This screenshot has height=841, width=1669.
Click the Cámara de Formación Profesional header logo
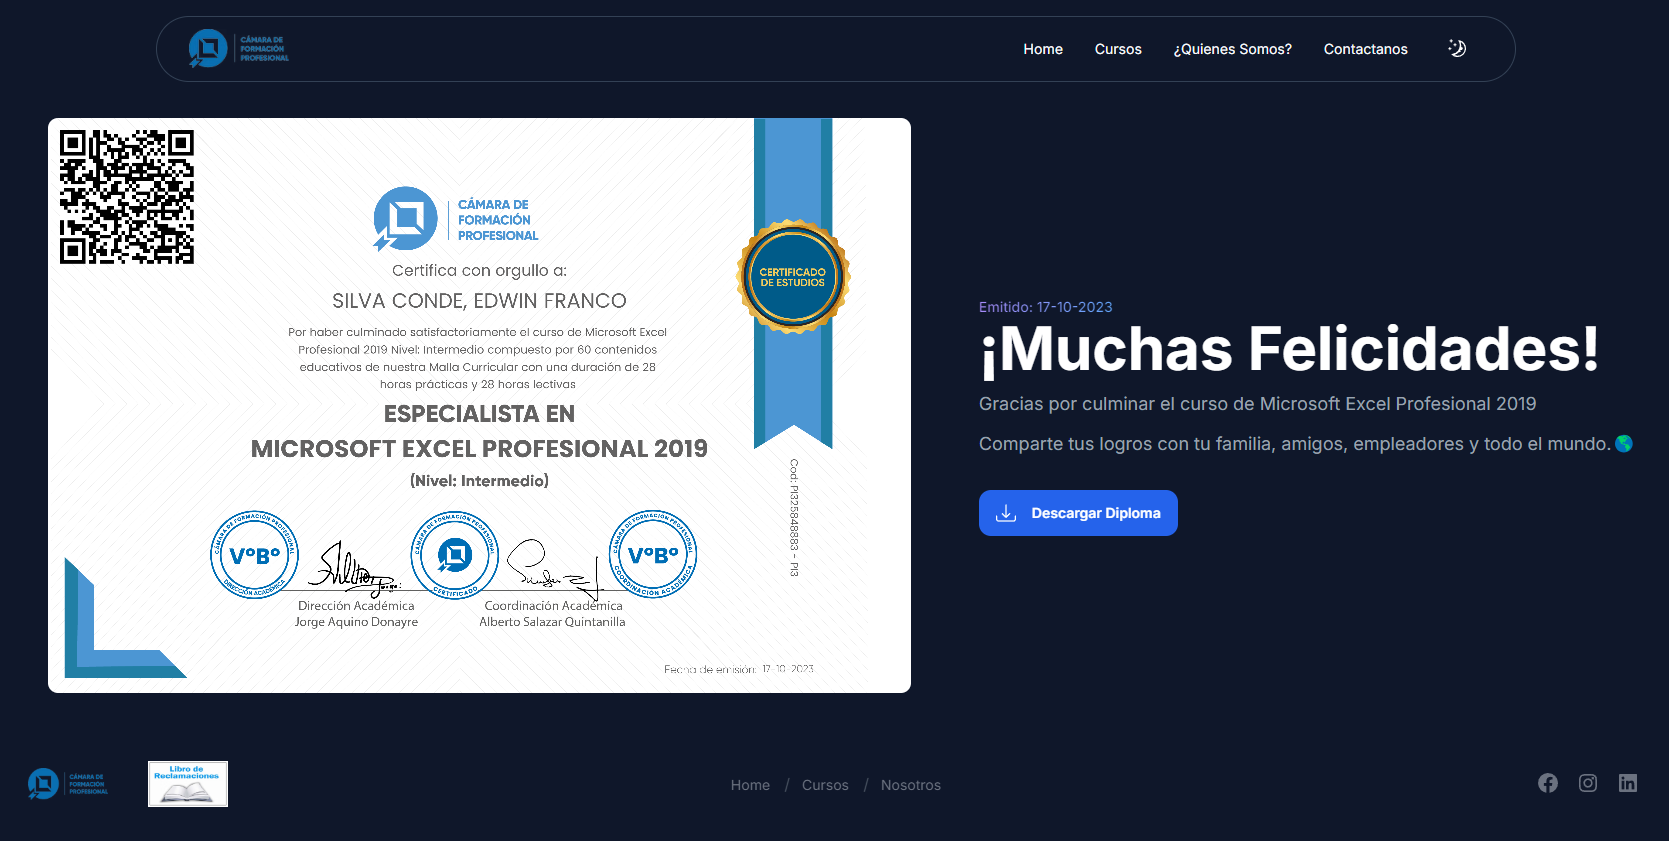tap(239, 49)
